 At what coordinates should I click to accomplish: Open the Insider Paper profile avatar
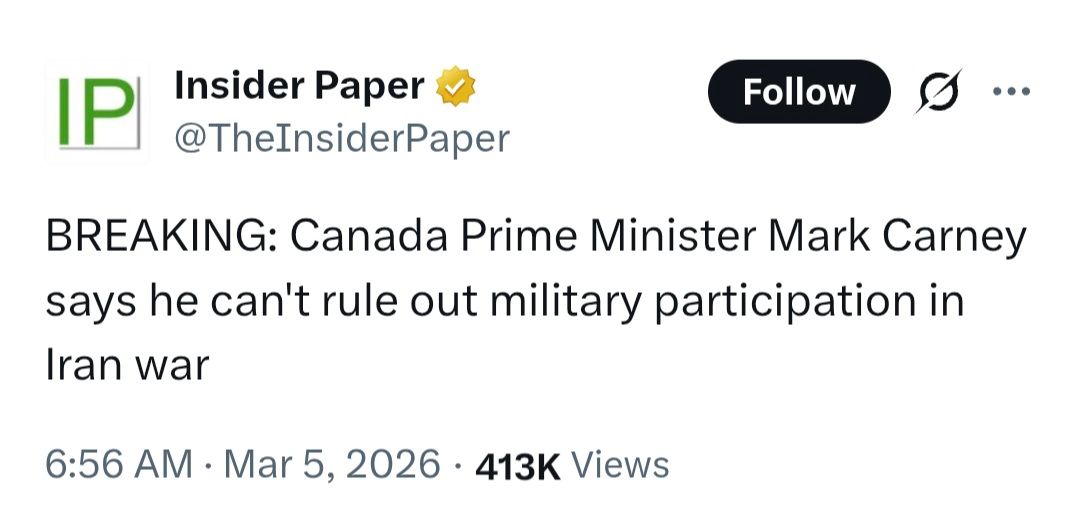(97, 111)
